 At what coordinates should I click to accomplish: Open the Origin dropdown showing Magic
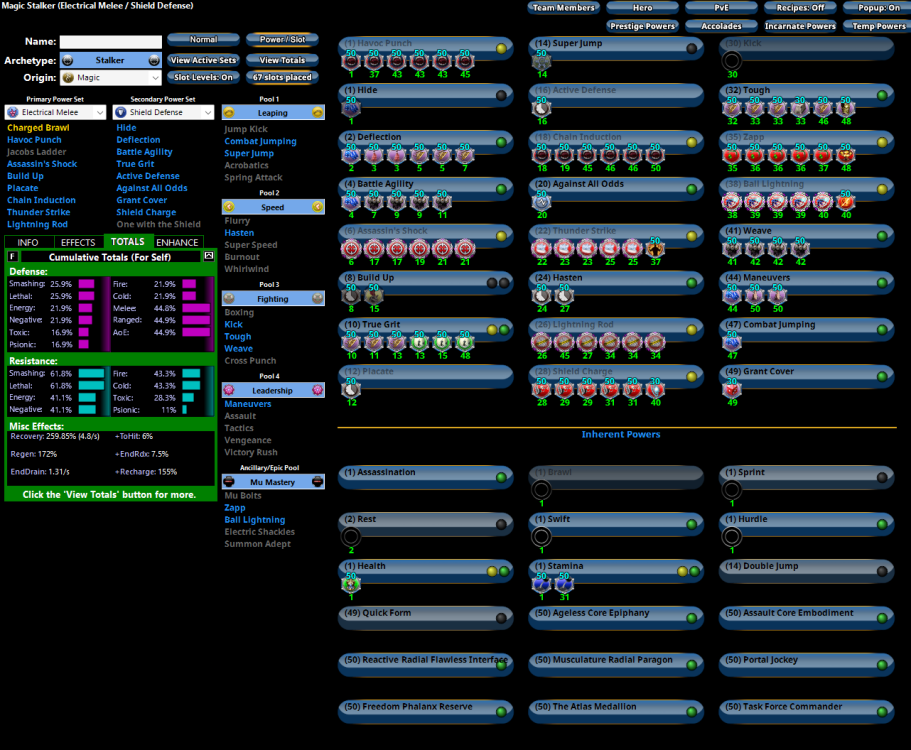point(109,77)
